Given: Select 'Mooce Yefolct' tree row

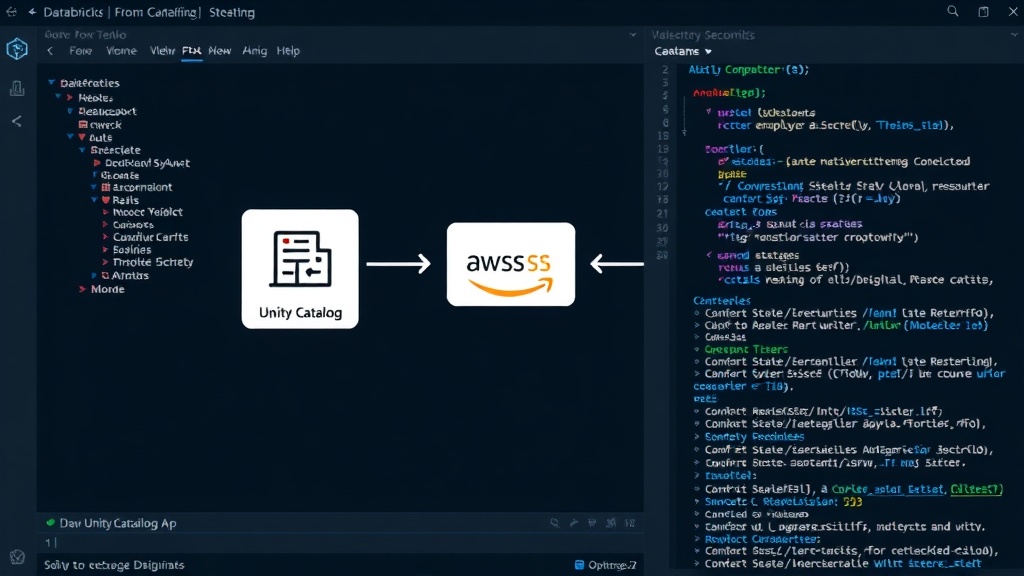Looking at the screenshot, I should coord(148,212).
